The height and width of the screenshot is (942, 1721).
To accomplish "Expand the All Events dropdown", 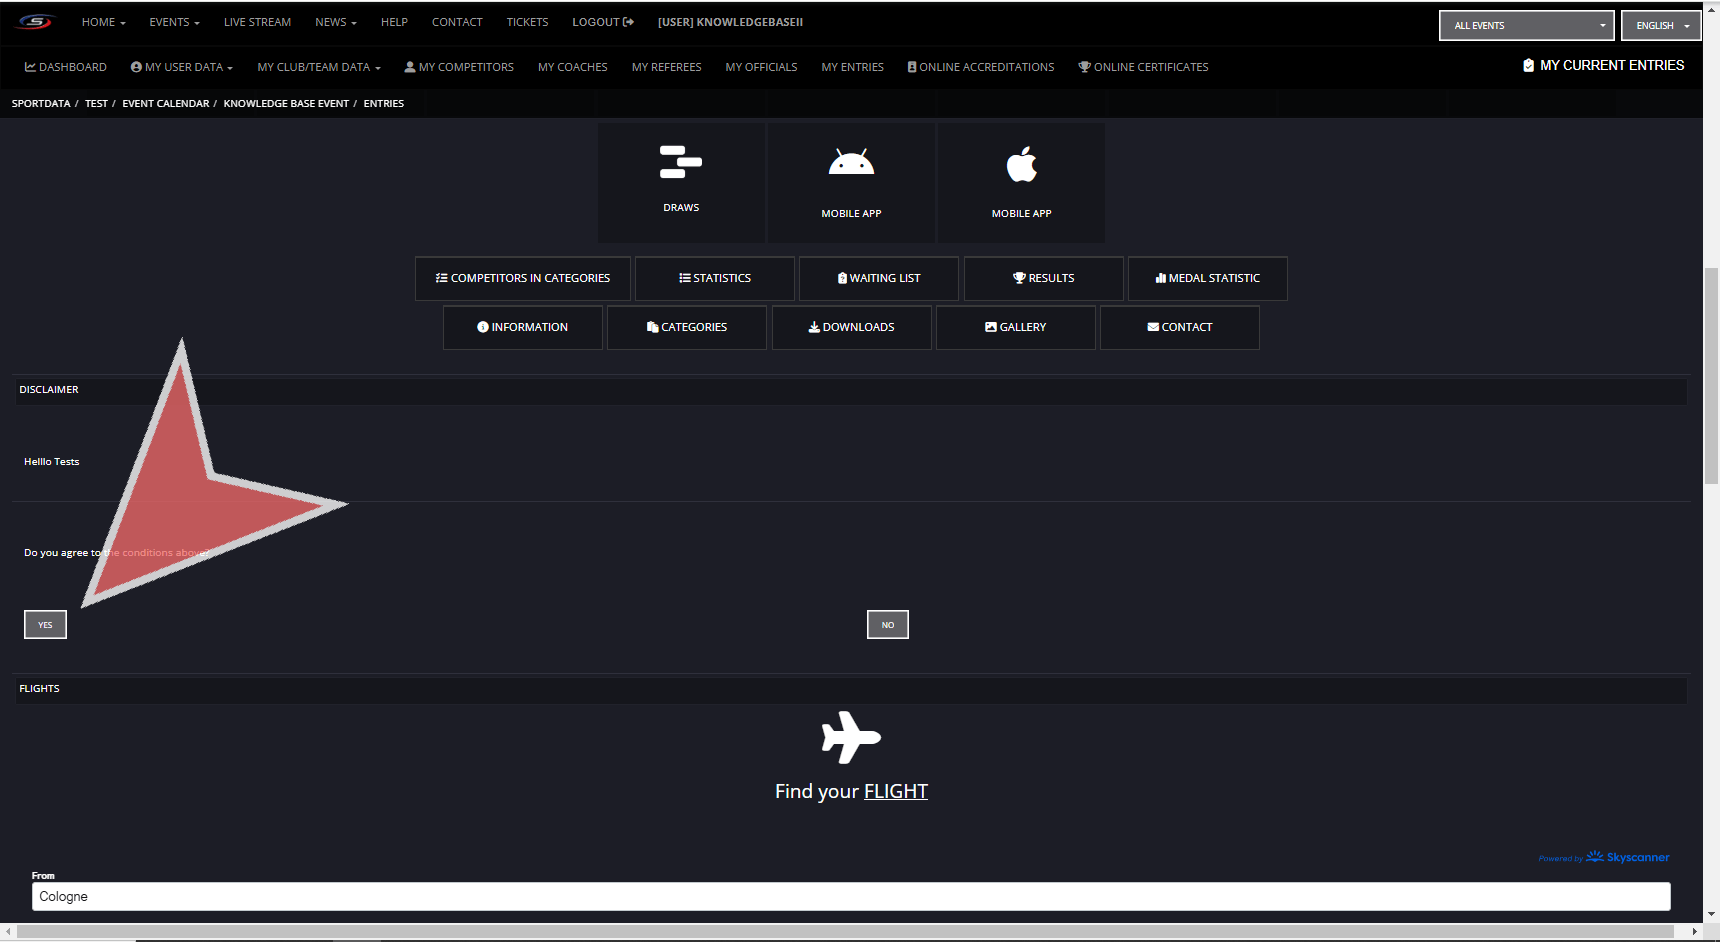I will 1526,26.
